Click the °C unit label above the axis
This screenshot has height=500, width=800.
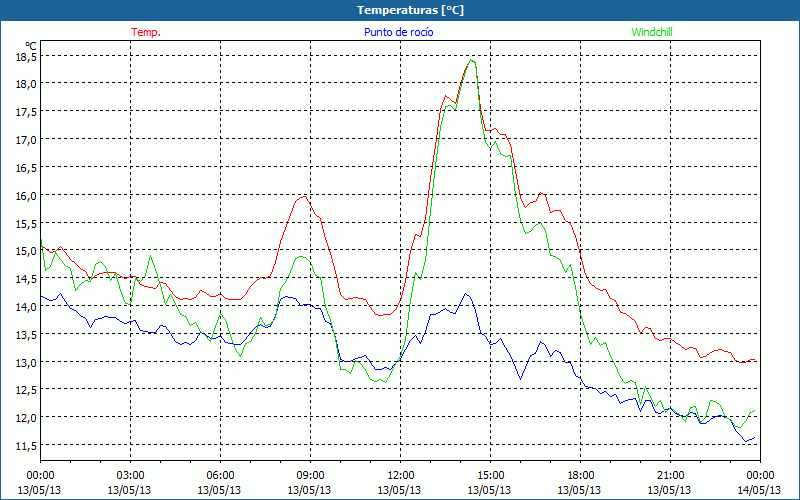pos(31,46)
